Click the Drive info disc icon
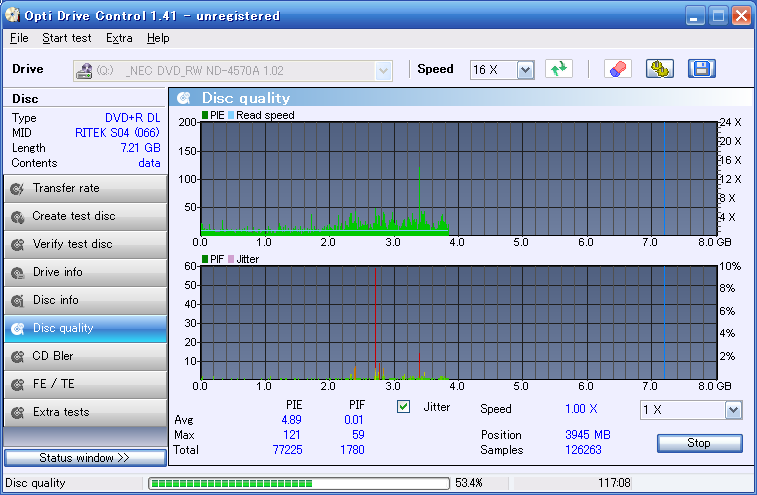The image size is (757, 495). [17, 273]
